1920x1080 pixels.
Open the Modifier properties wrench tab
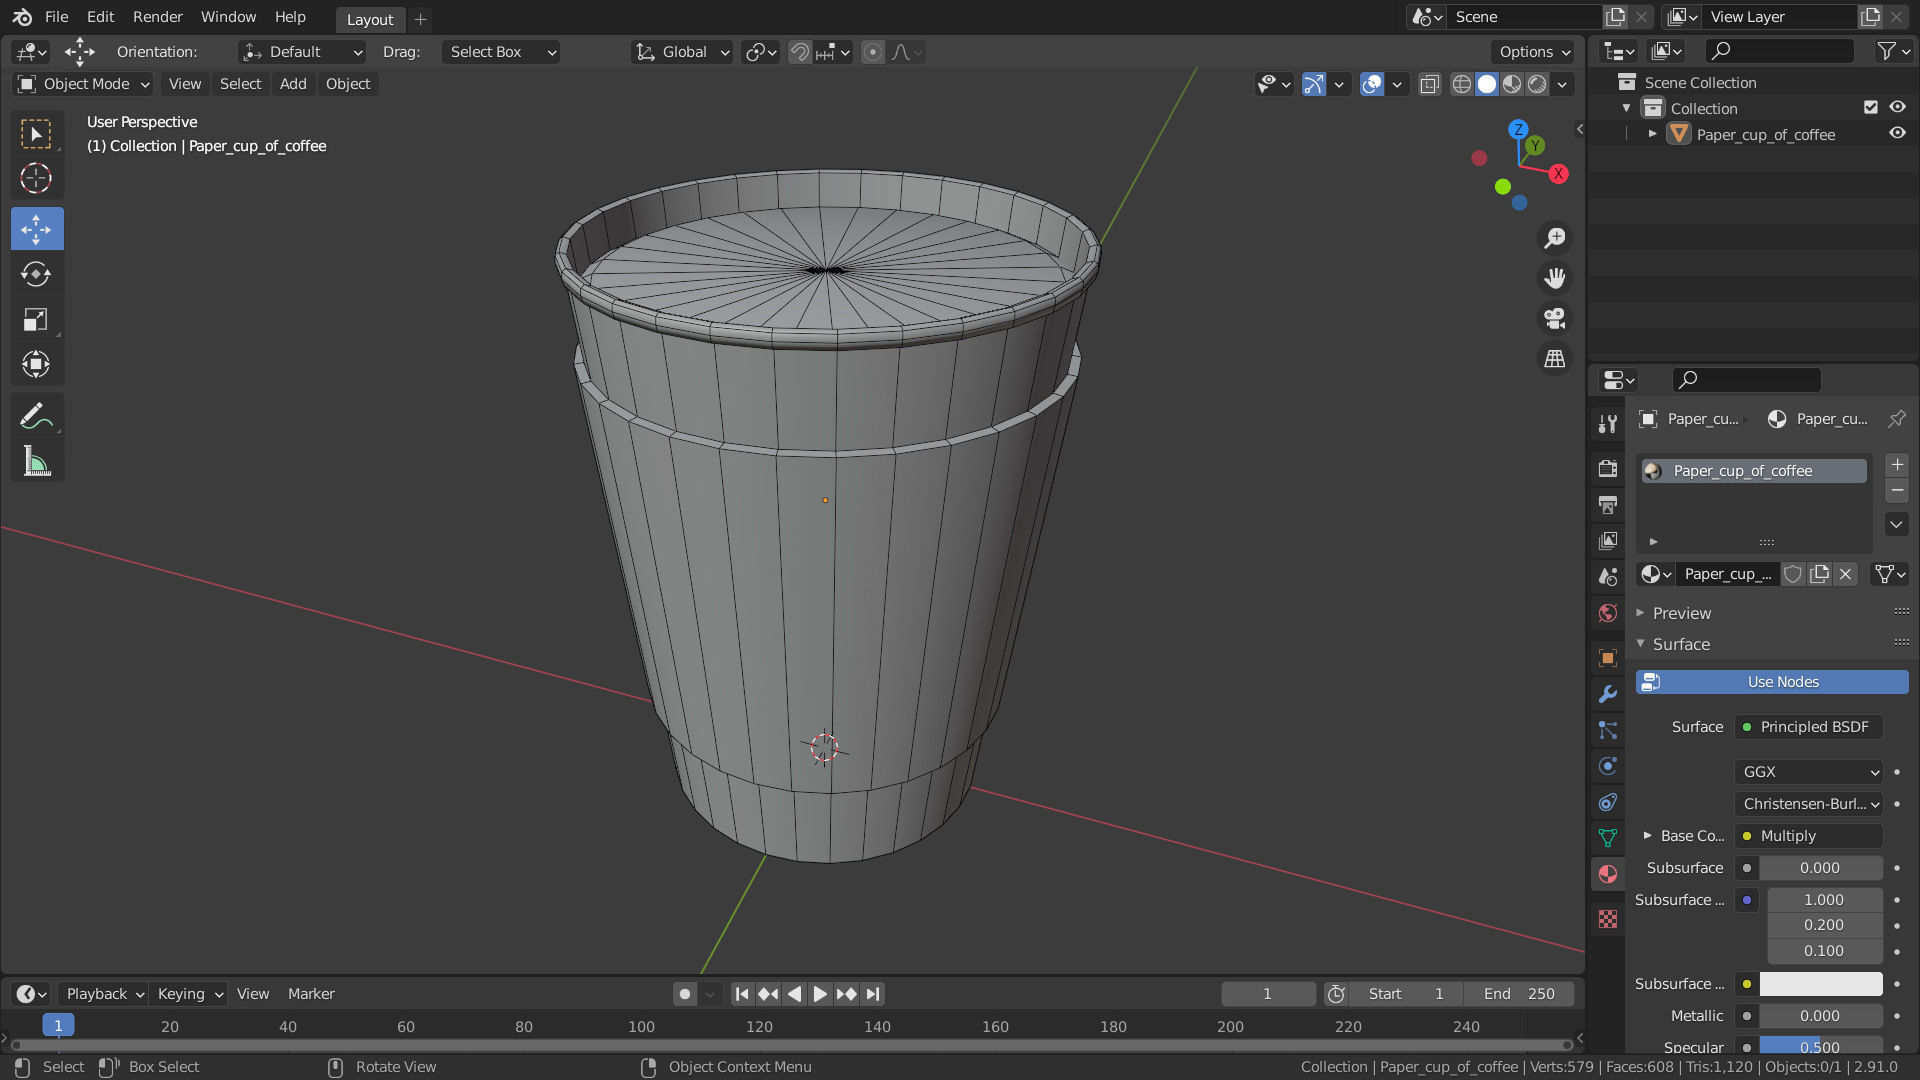click(x=1608, y=693)
